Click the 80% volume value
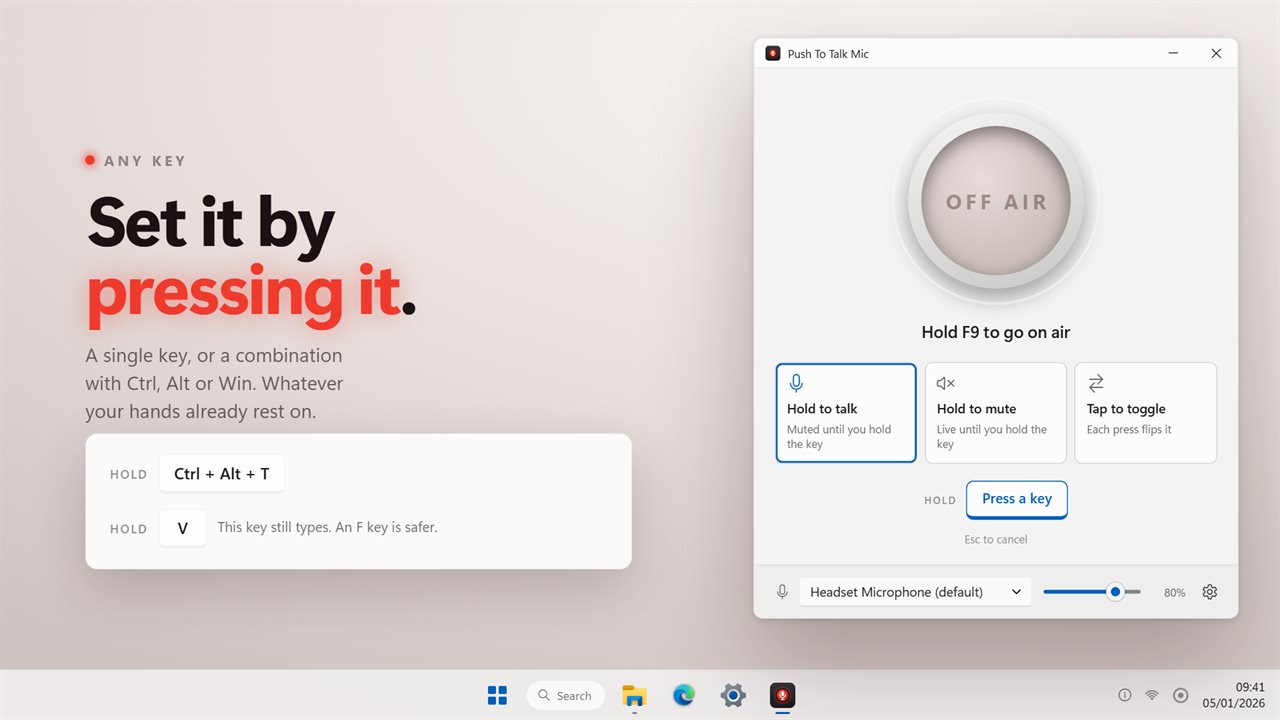Viewport: 1280px width, 720px height. [x=1174, y=593]
